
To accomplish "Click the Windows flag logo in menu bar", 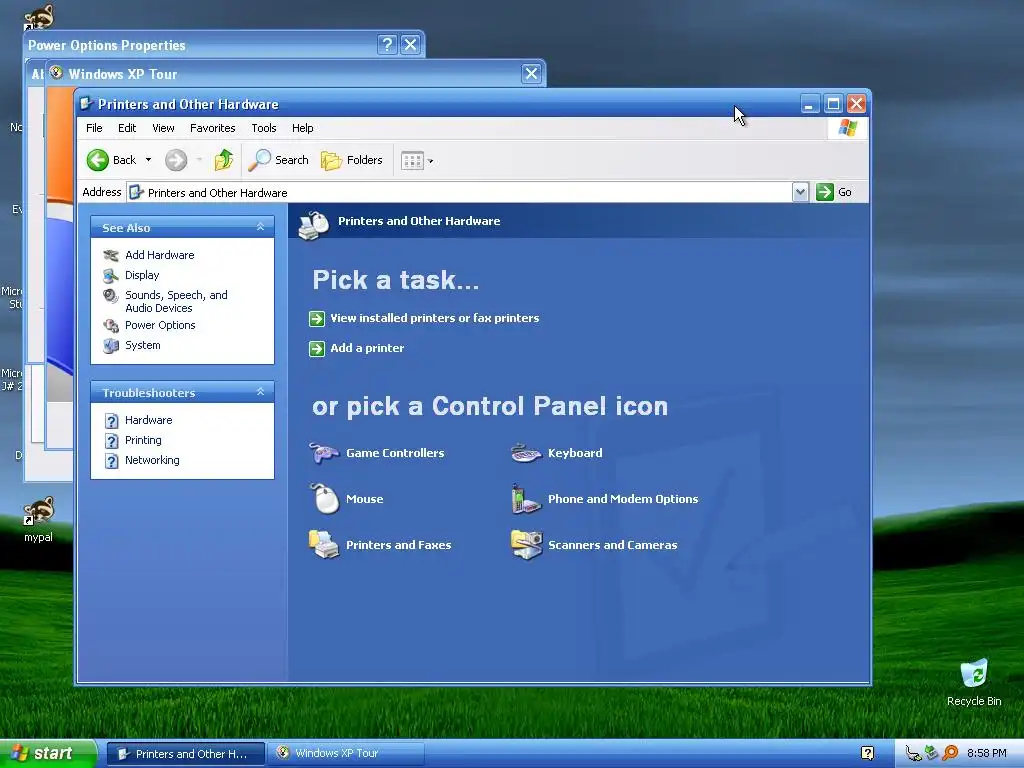I will click(x=848, y=127).
